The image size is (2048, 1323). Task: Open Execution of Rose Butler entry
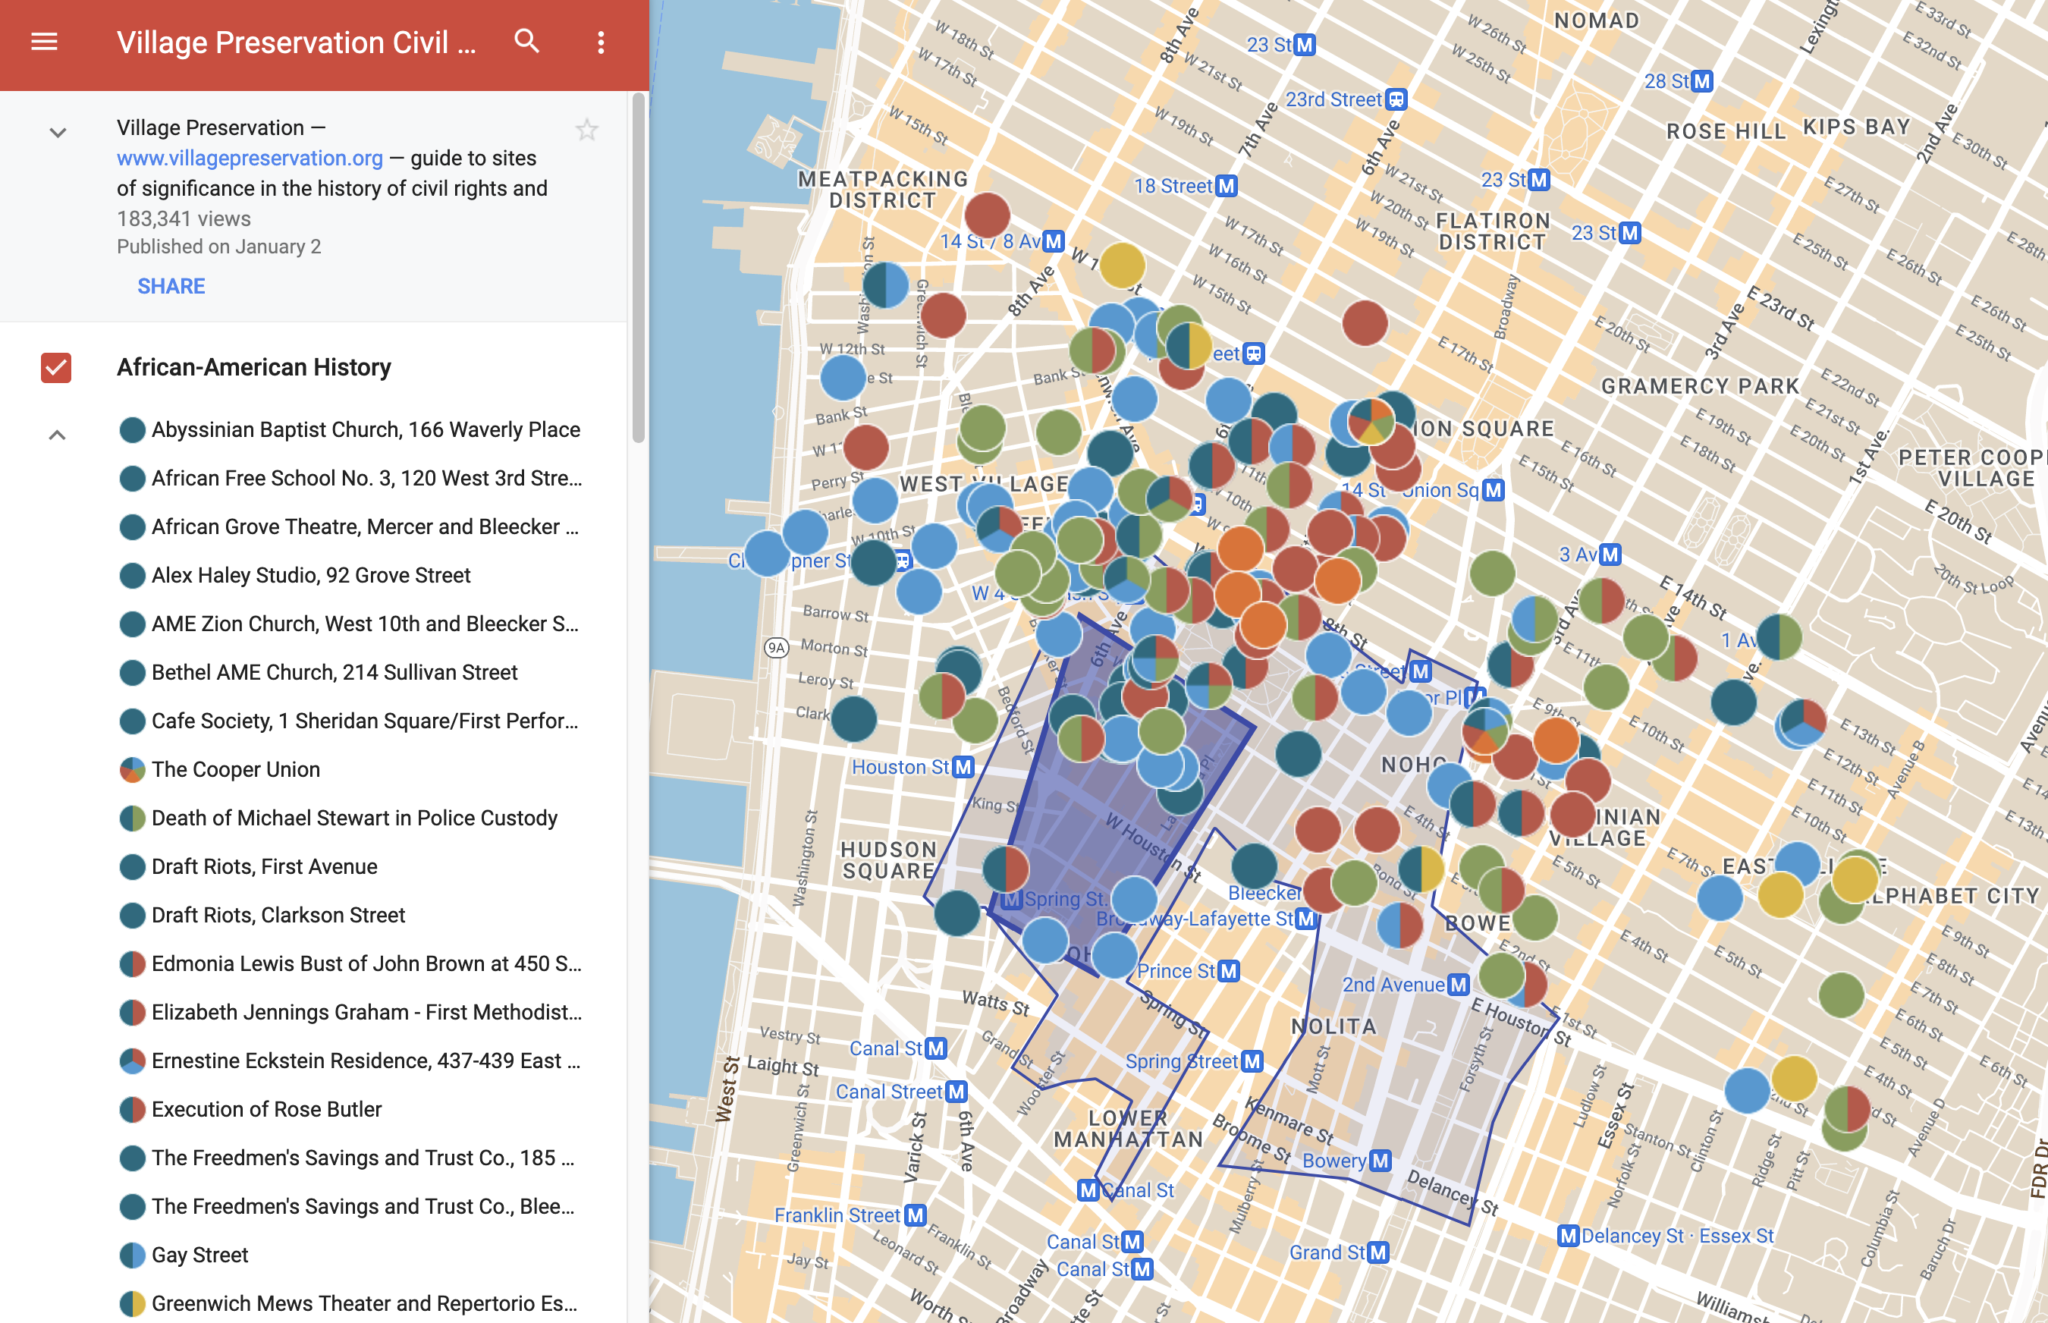point(266,1109)
